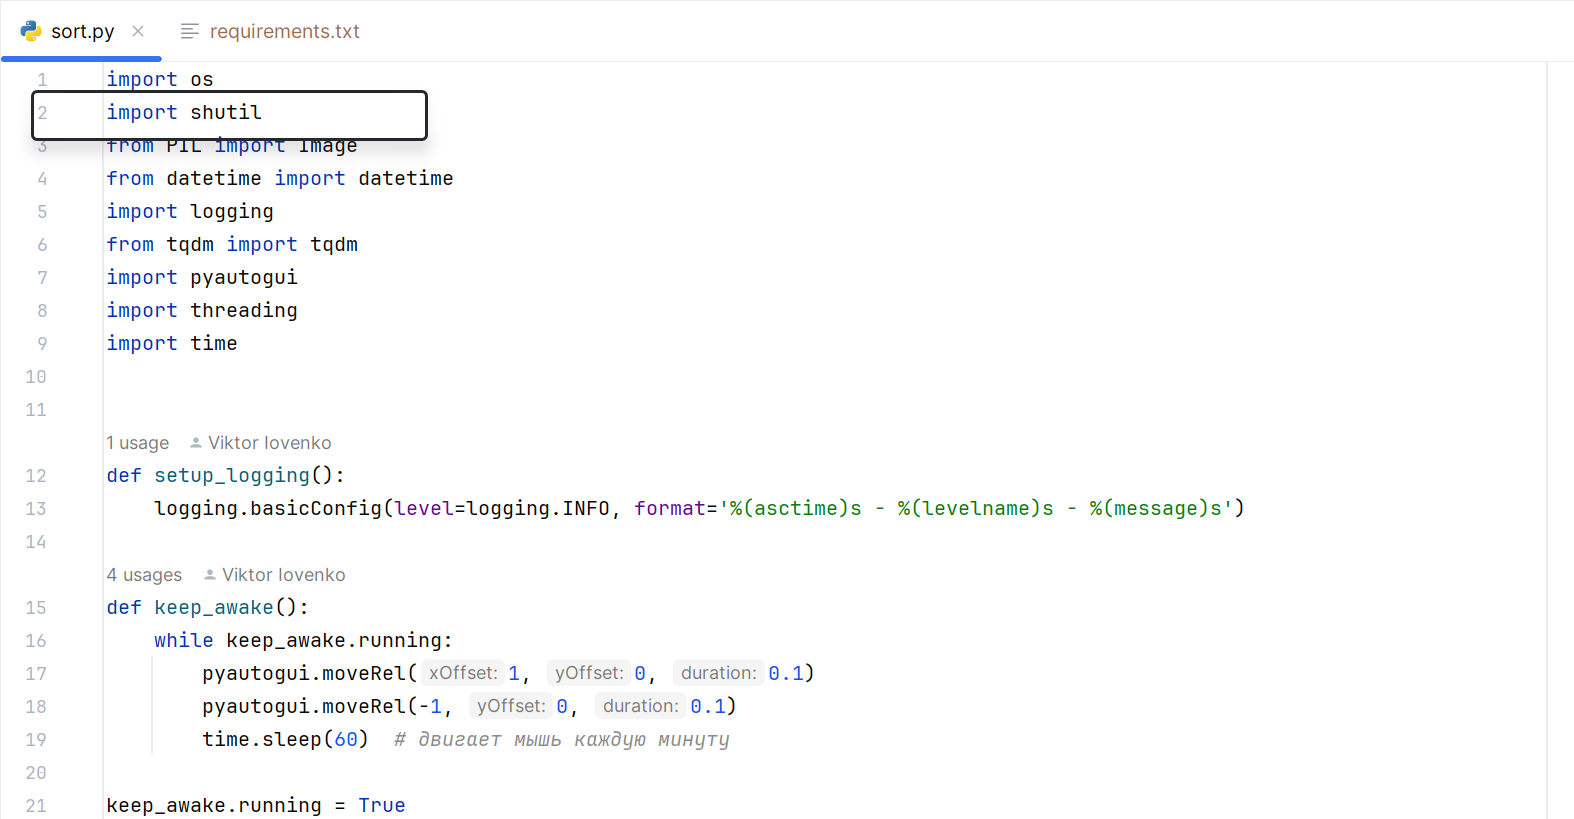
Task: Click the setup_logging function name
Action: tap(232, 476)
